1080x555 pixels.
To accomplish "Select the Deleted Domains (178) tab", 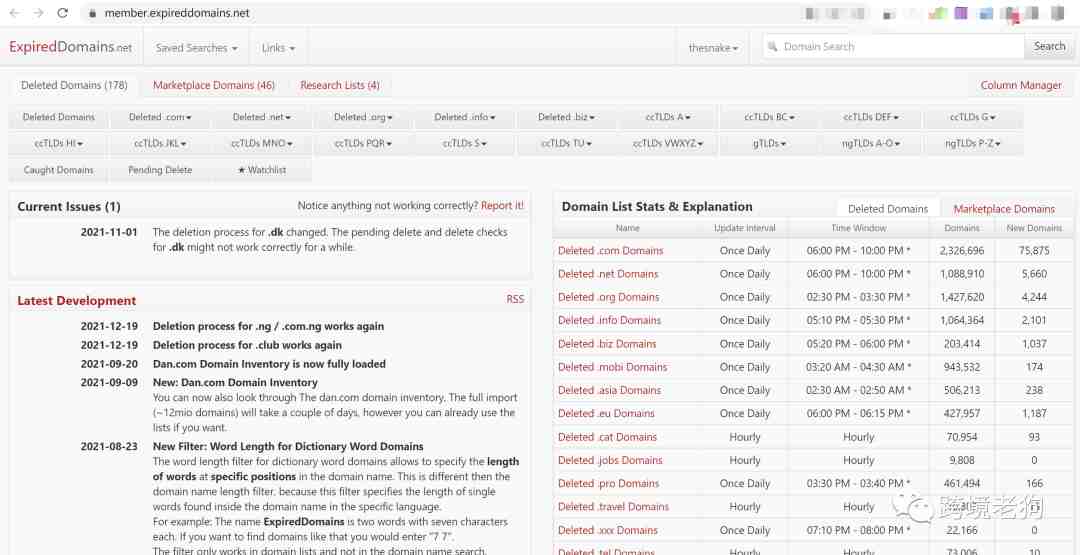I will (74, 85).
